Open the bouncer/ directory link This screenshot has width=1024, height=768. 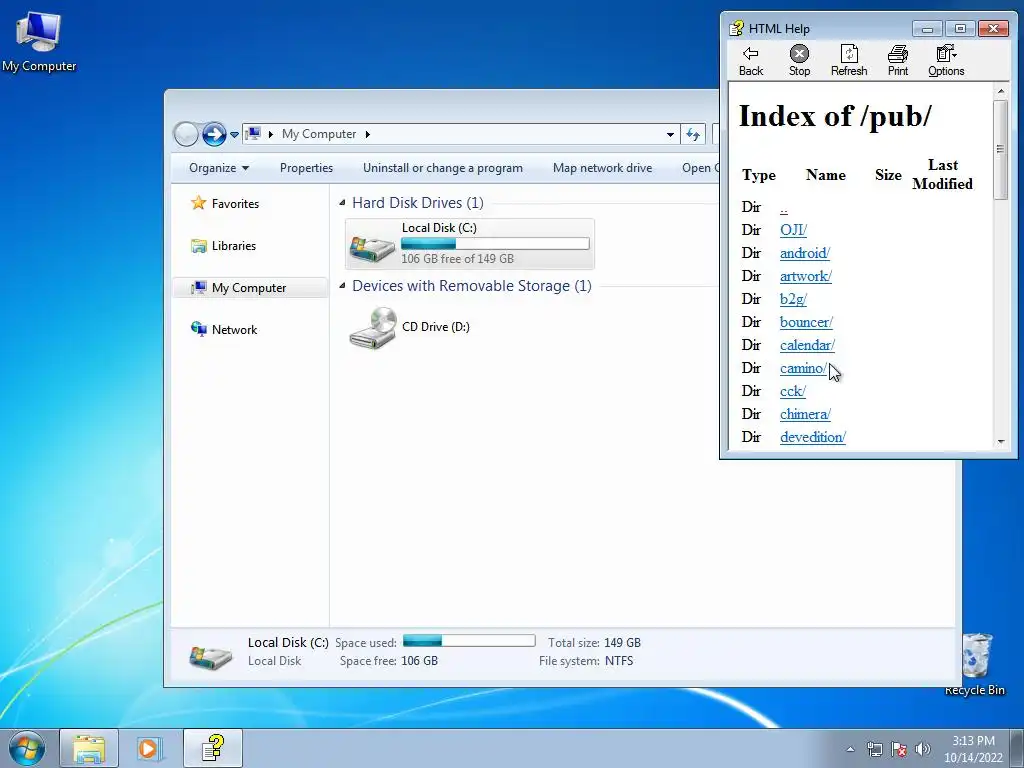coord(807,322)
